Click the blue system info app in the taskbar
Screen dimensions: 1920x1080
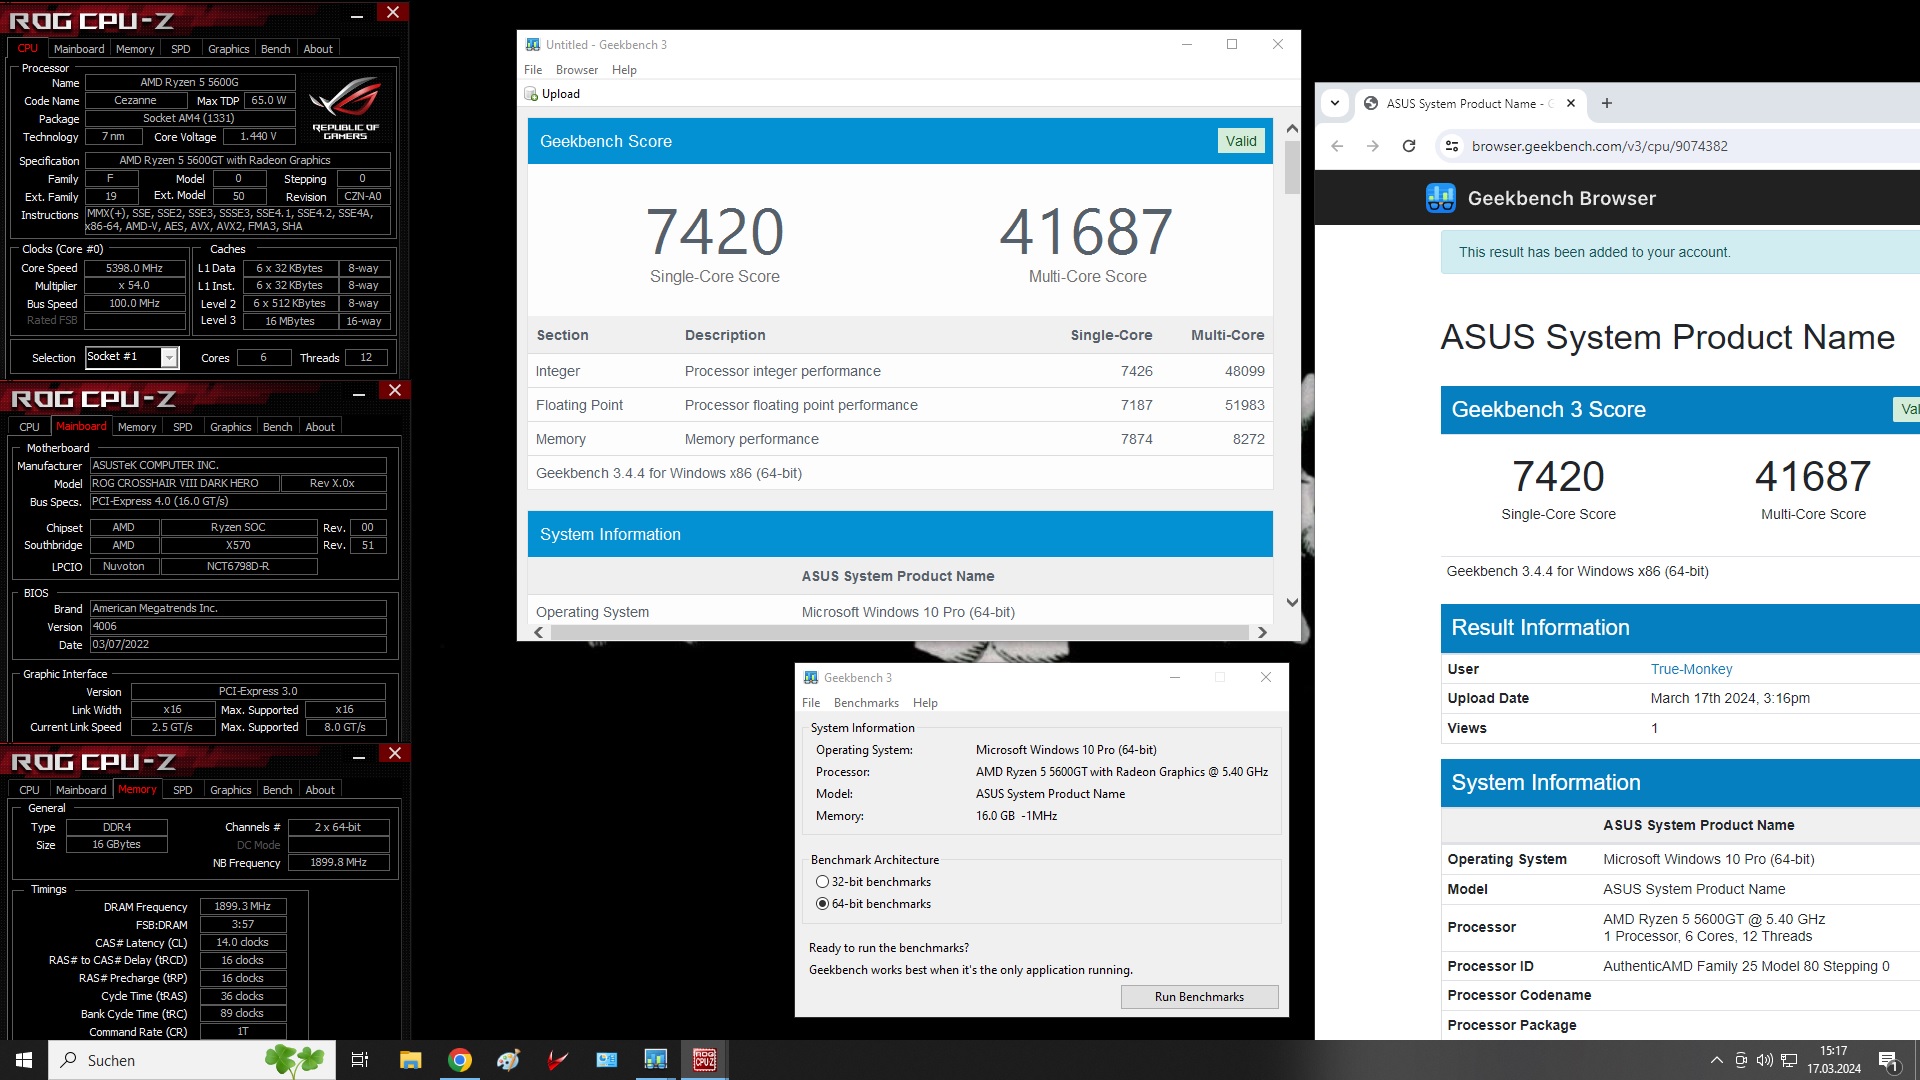[x=606, y=1060]
